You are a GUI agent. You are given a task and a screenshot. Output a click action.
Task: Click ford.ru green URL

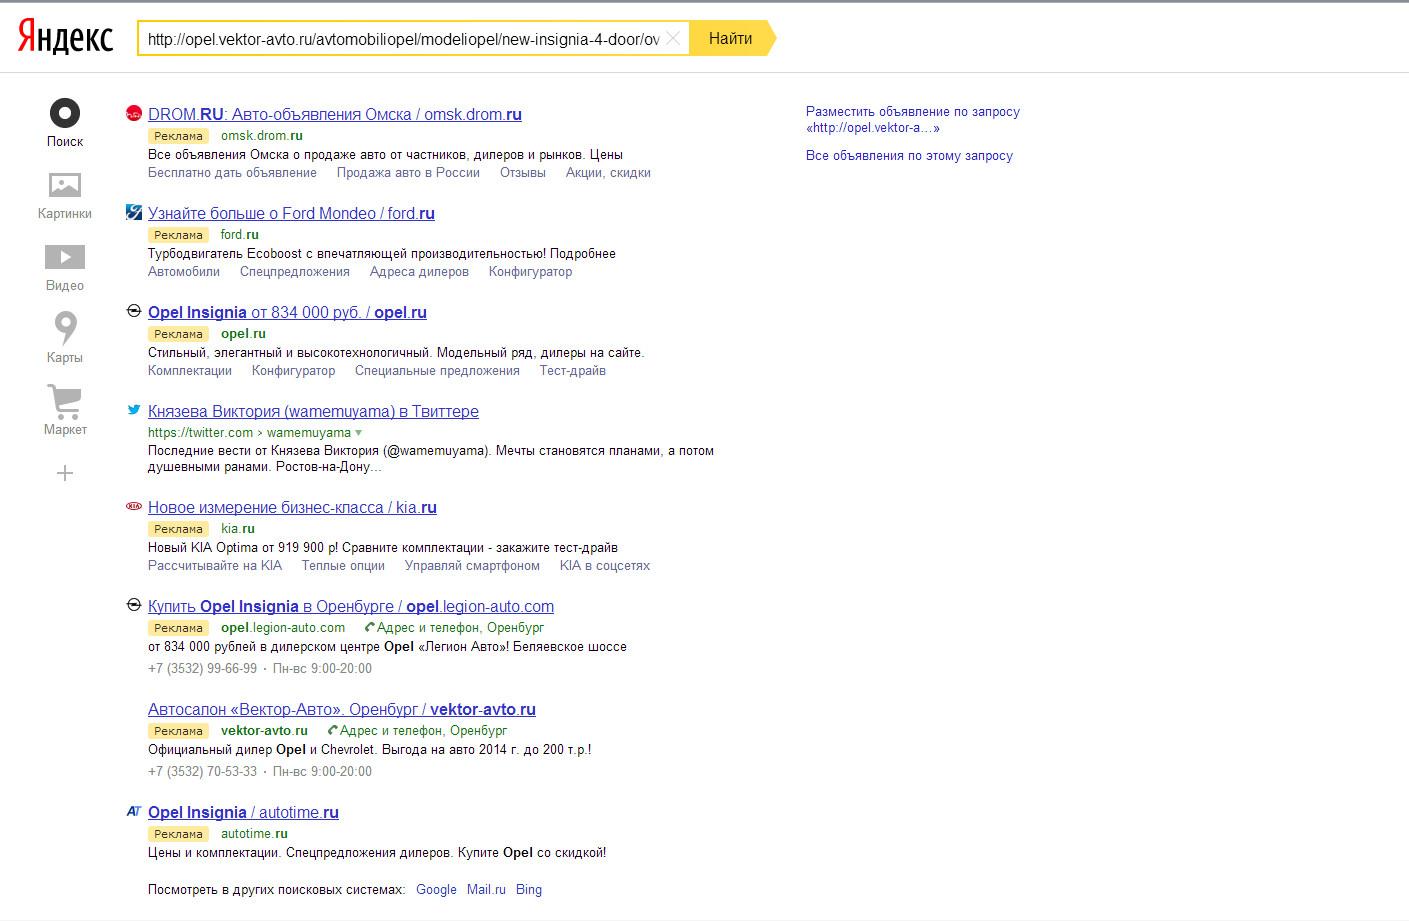coord(240,235)
